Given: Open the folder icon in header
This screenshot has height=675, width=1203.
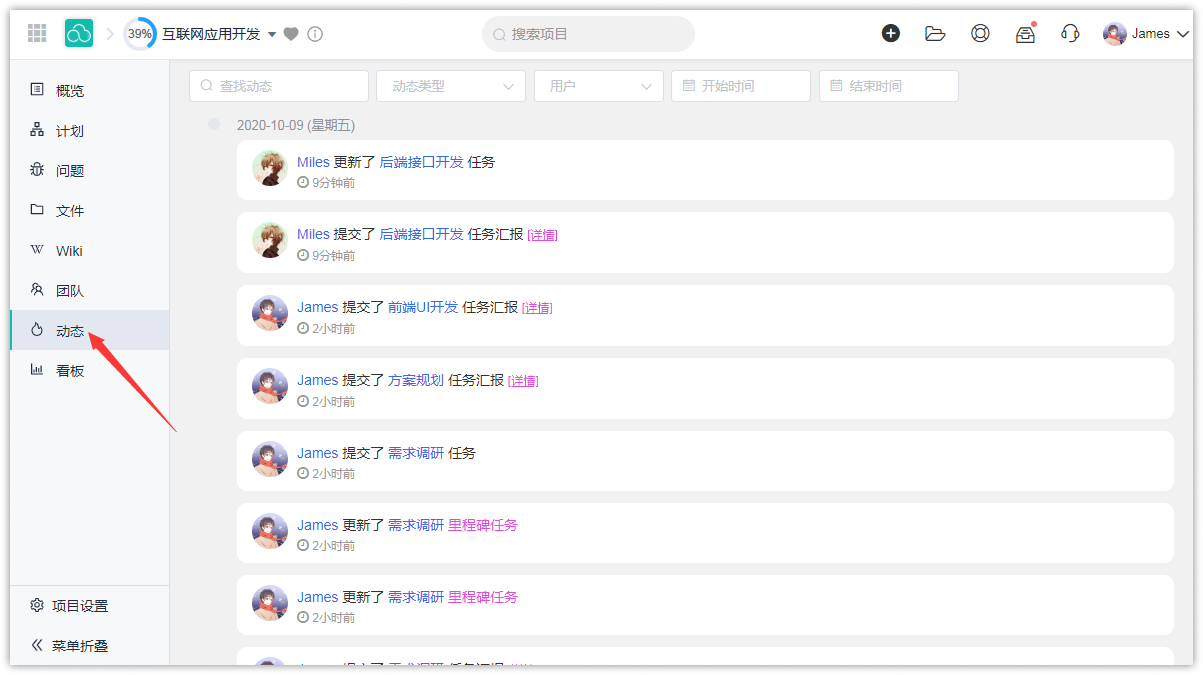Looking at the screenshot, I should [935, 33].
